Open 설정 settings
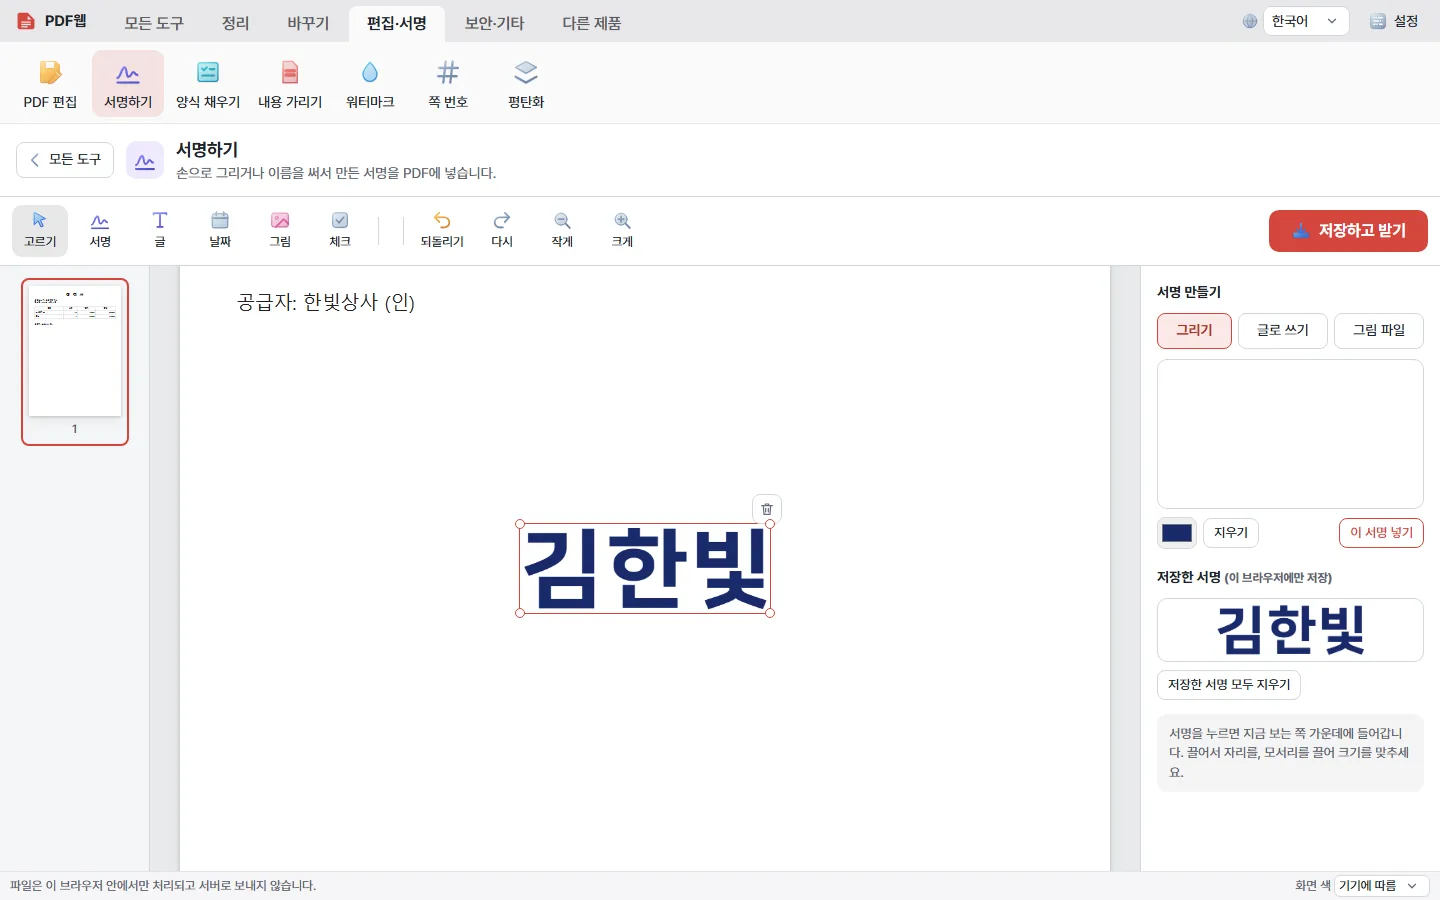Viewport: 1440px width, 900px height. [x=1395, y=21]
